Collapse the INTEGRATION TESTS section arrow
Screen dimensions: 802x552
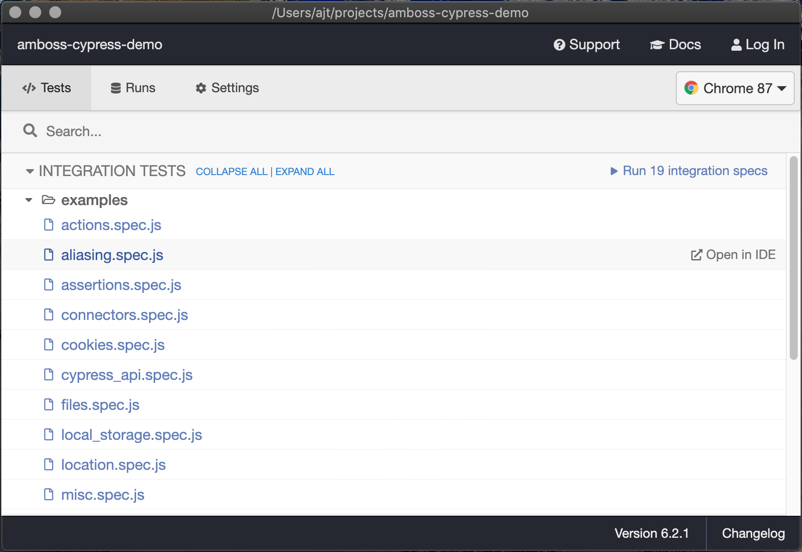[x=30, y=171]
